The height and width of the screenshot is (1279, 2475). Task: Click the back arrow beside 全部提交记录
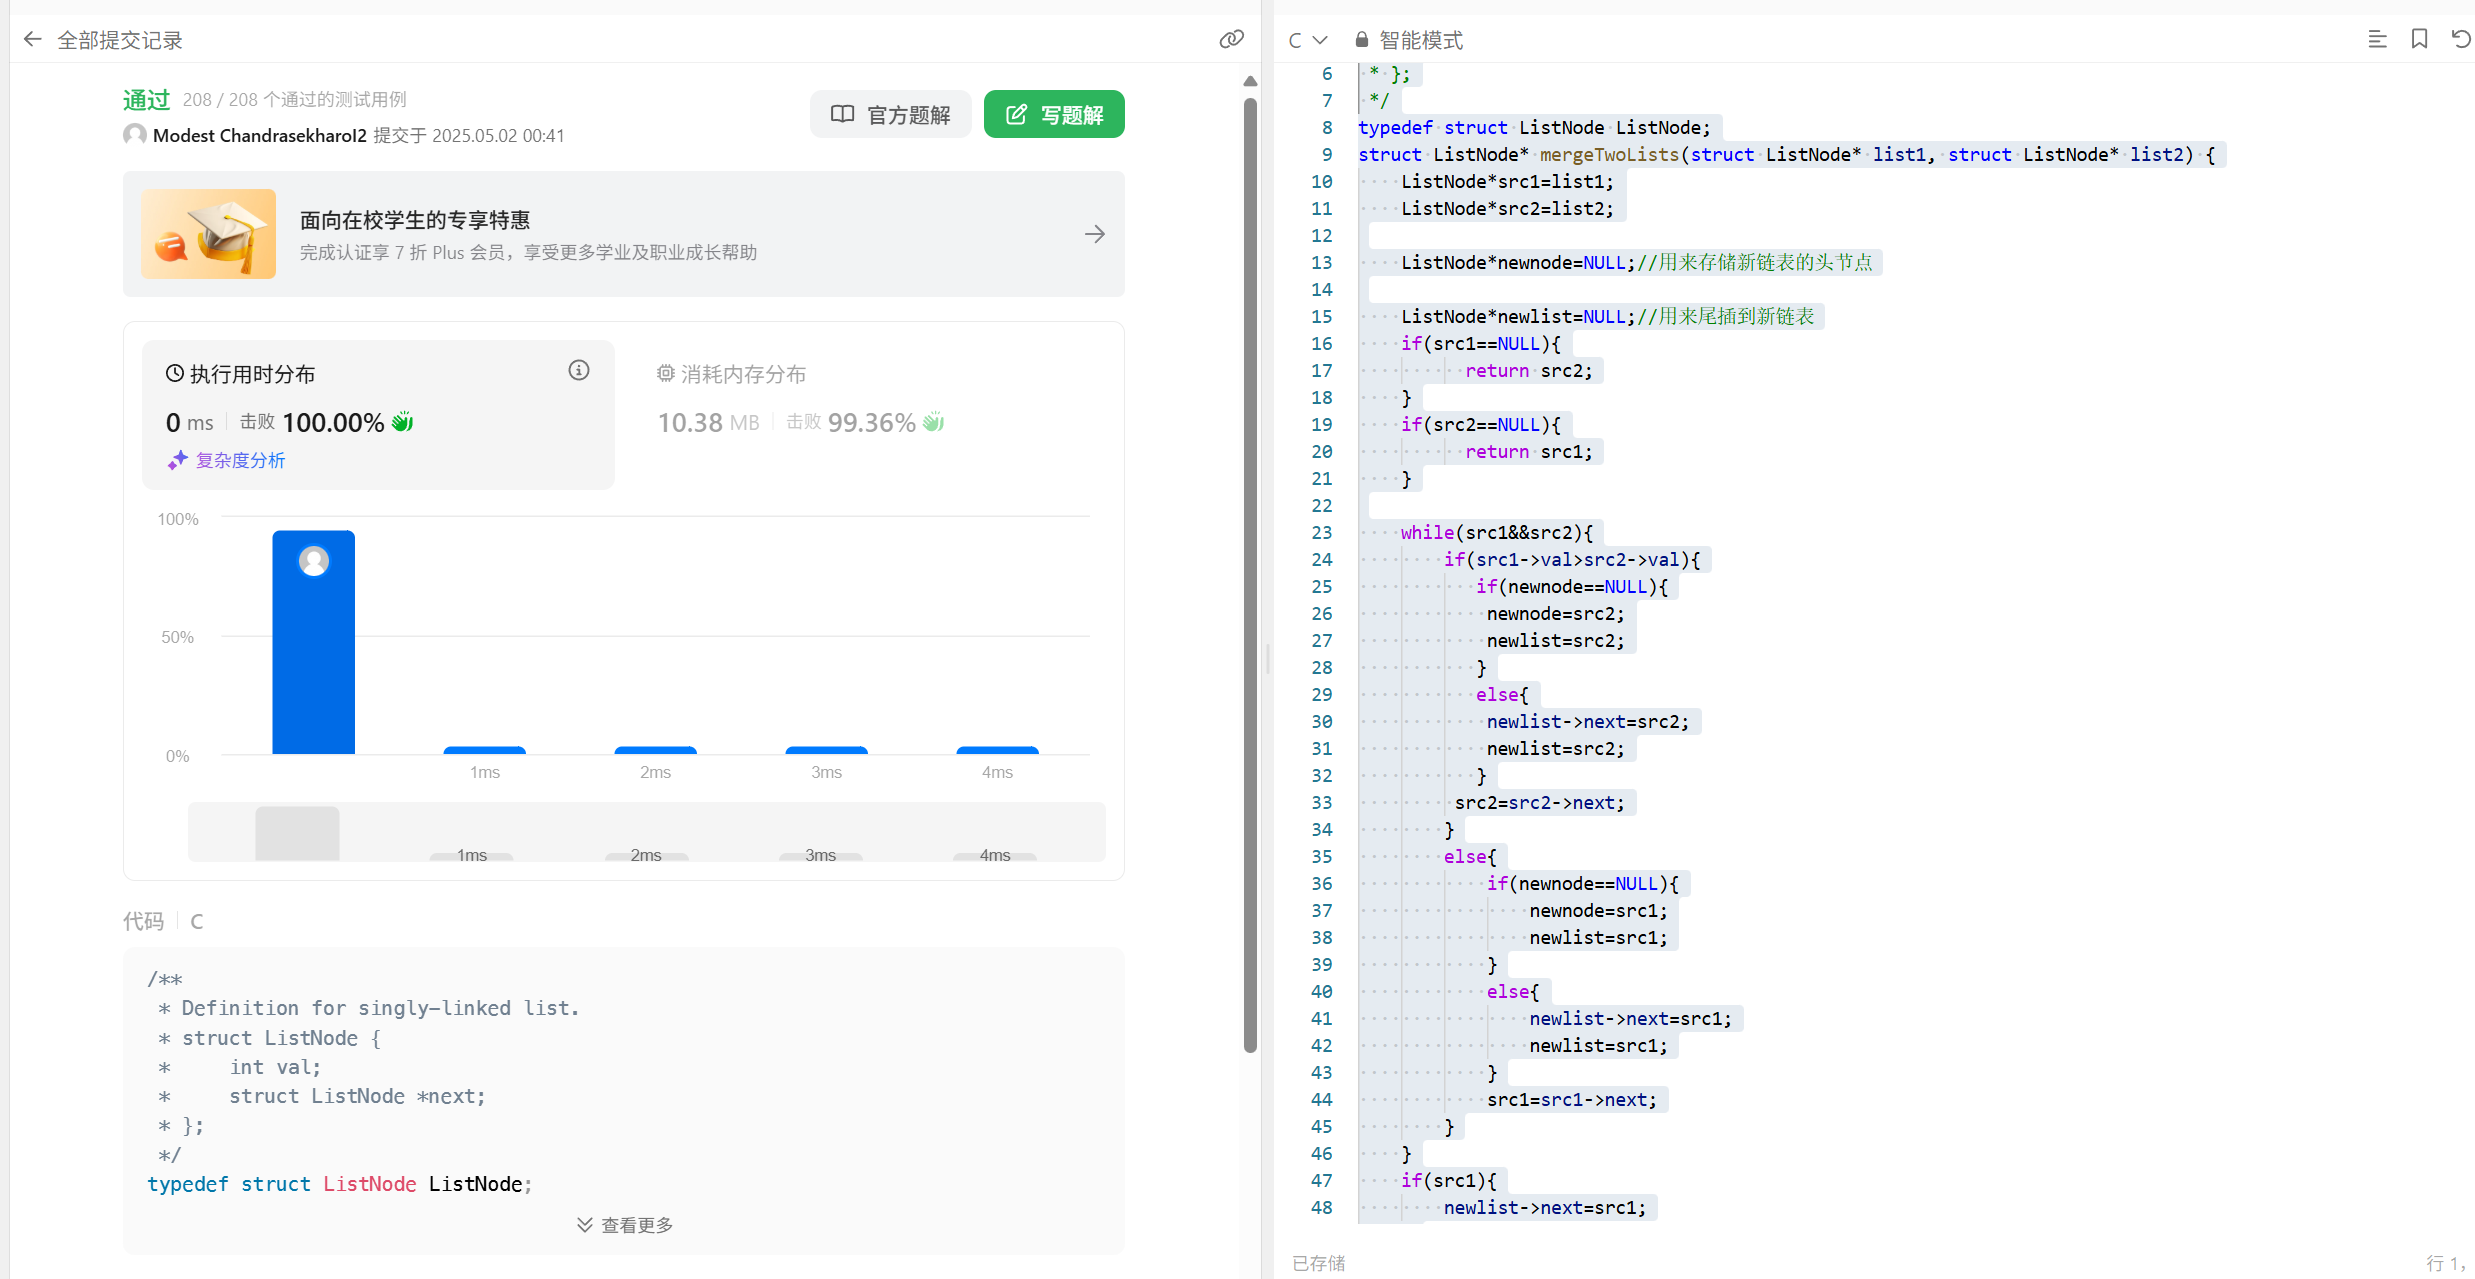(x=33, y=40)
